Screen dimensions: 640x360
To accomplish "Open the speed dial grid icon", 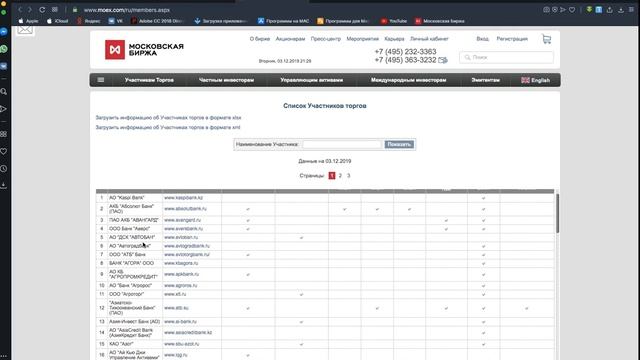I will pyautogui.click(x=55, y=9).
